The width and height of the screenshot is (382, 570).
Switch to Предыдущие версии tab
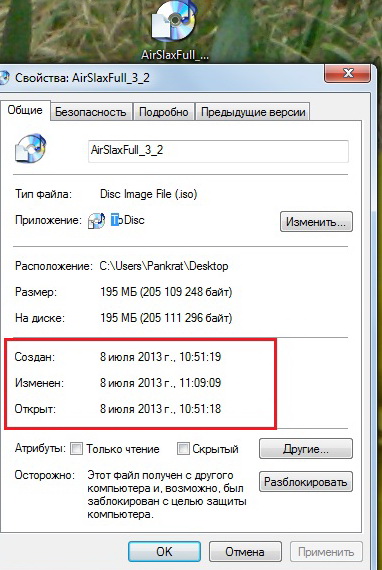pos(253,112)
